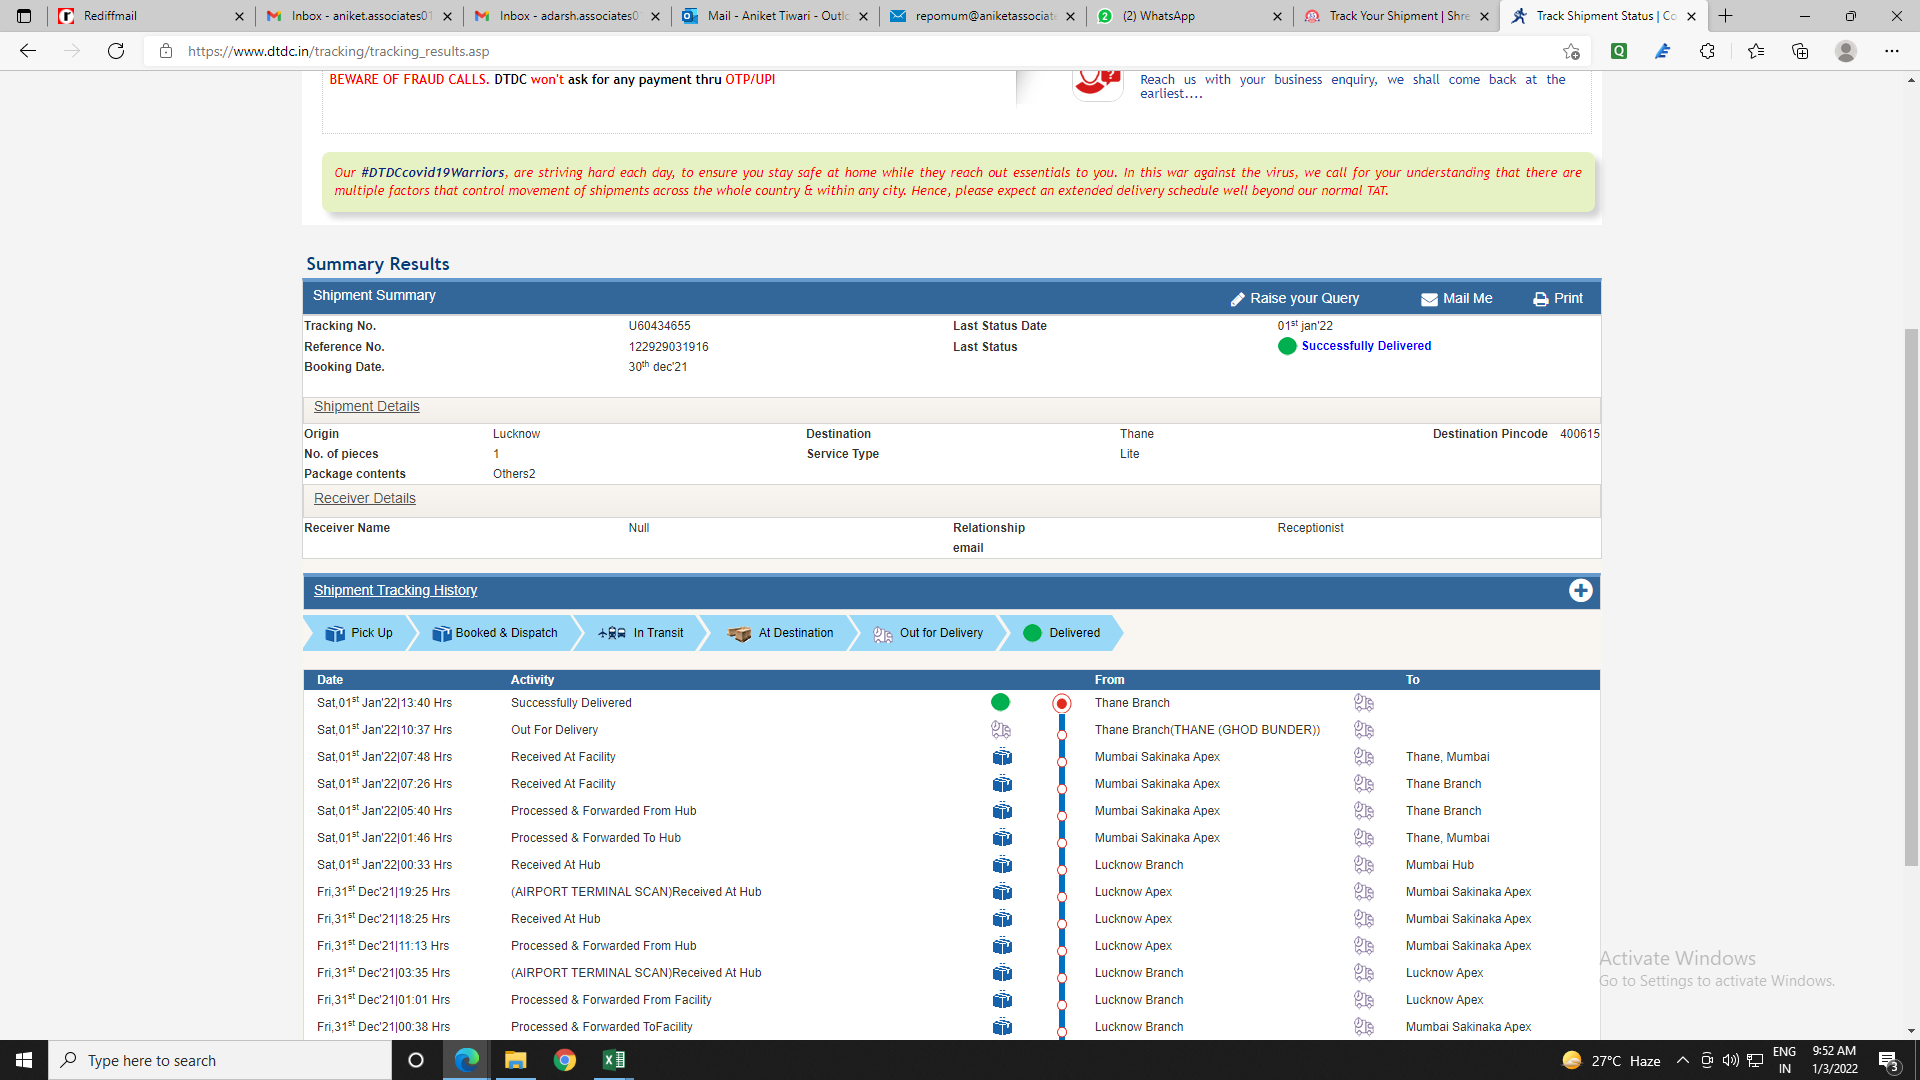Screen dimensions: 1920x1080
Task: Click the Print printer icon
Action: (x=1540, y=299)
